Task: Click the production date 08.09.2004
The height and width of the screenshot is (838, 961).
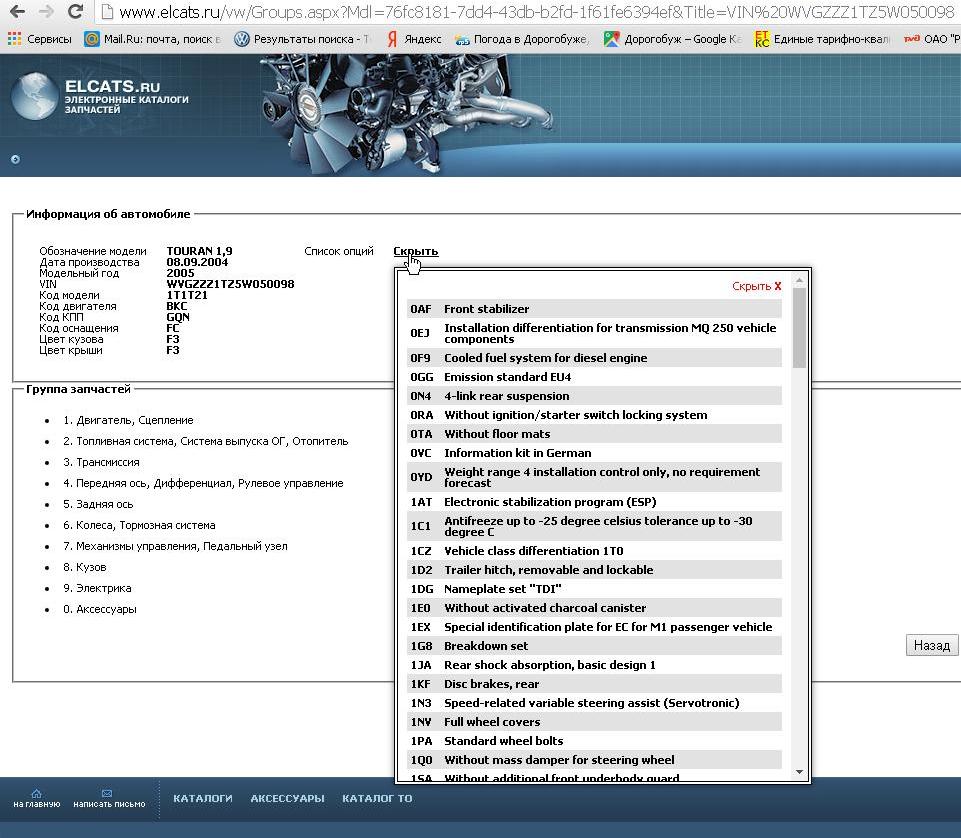Action: 197,262
